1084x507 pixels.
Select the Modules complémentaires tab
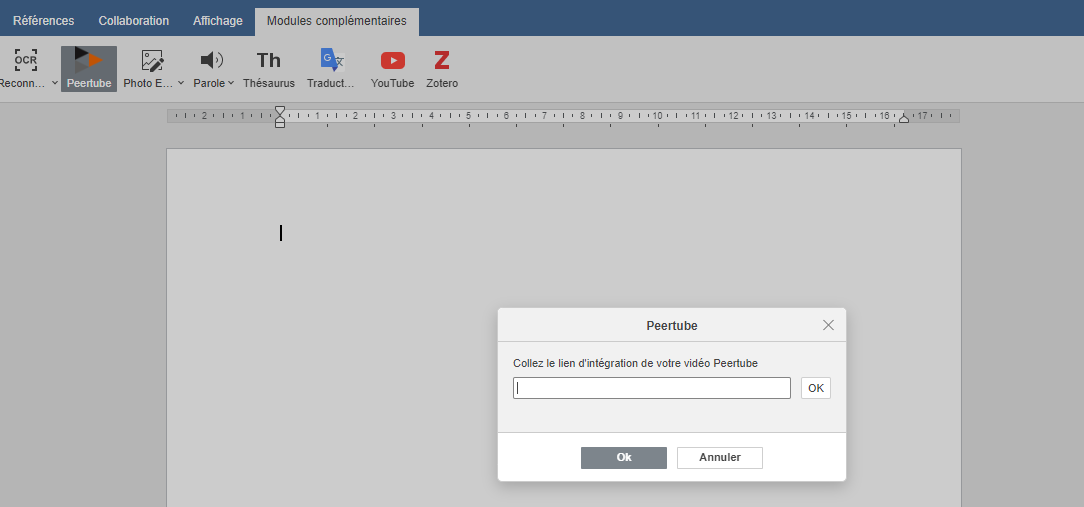337,21
